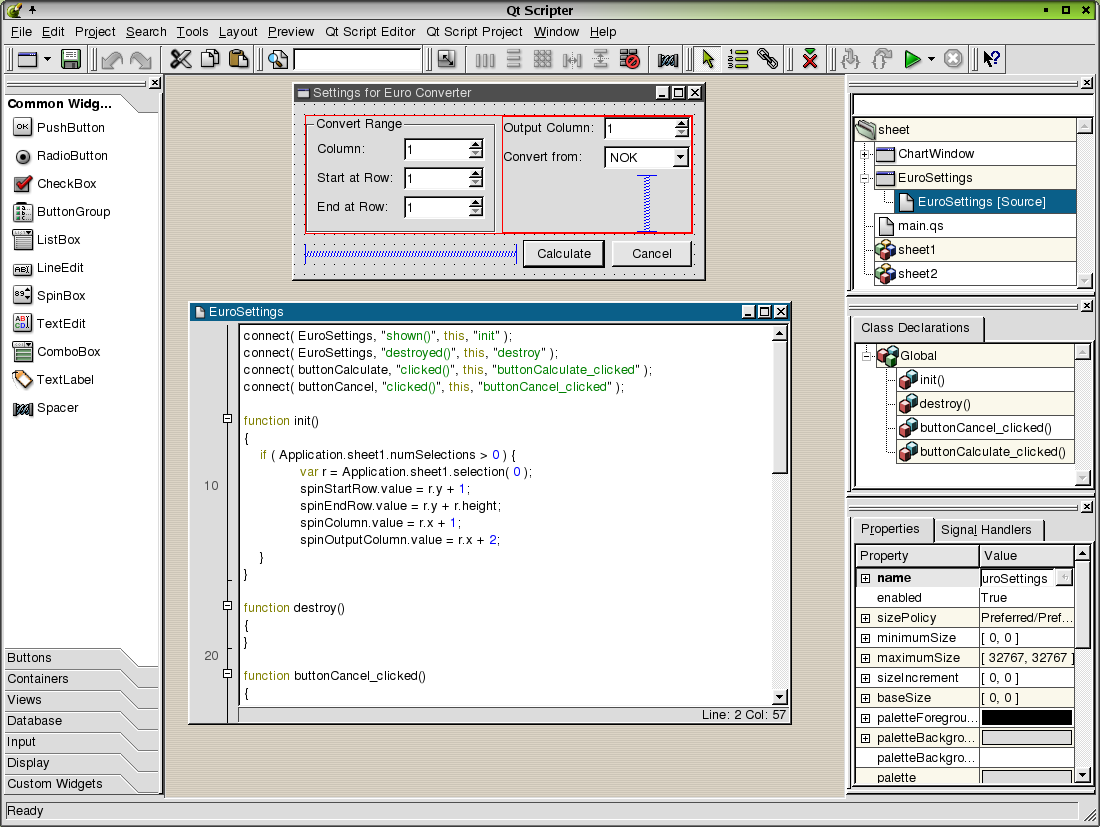Pick the TextEdit widget in toolbox

[49, 323]
